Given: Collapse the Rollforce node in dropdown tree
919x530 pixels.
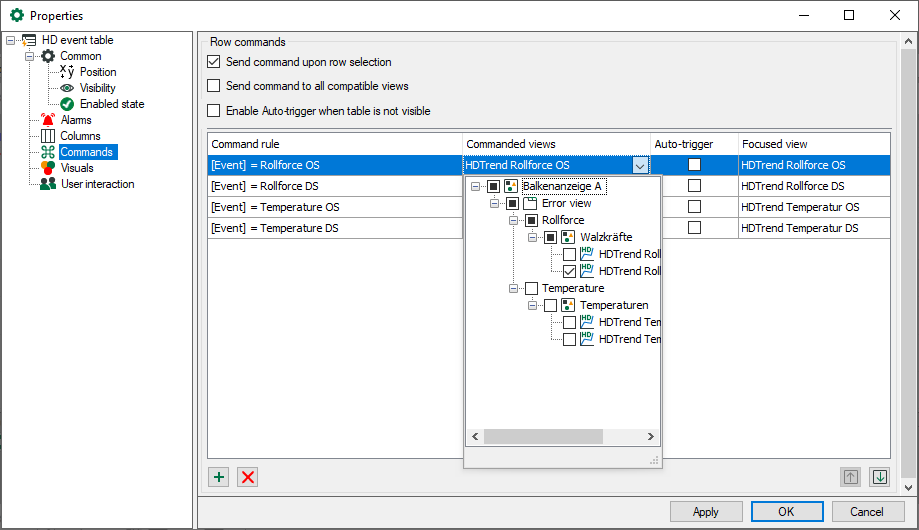Looking at the screenshot, I should click(x=513, y=220).
